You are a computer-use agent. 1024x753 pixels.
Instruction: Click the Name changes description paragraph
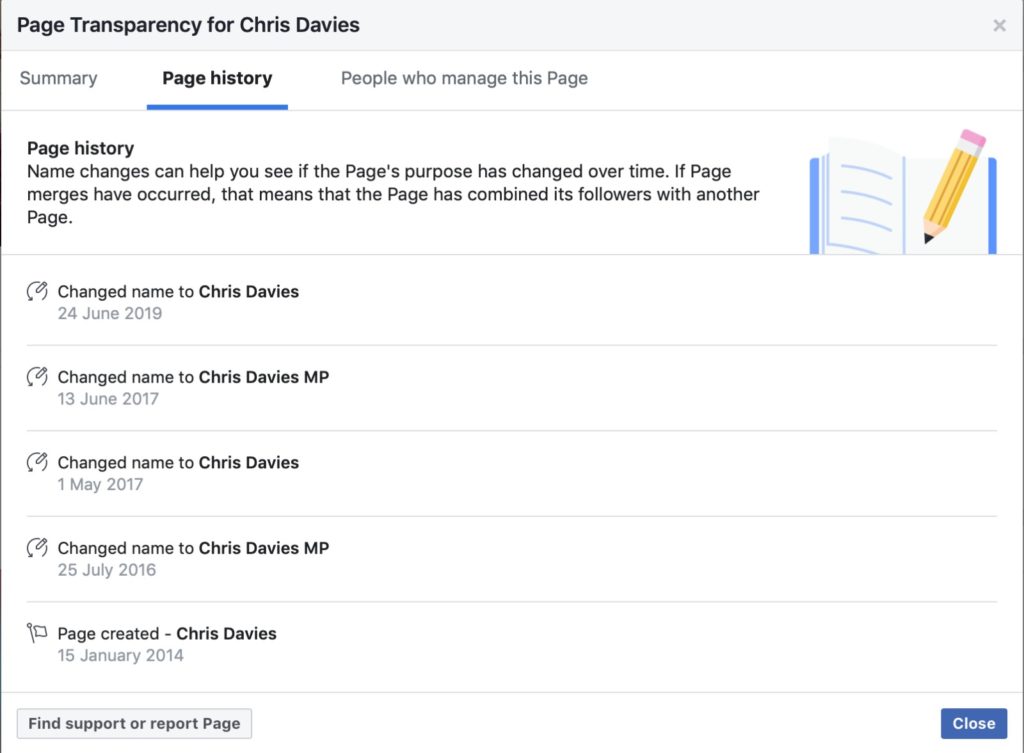point(392,194)
